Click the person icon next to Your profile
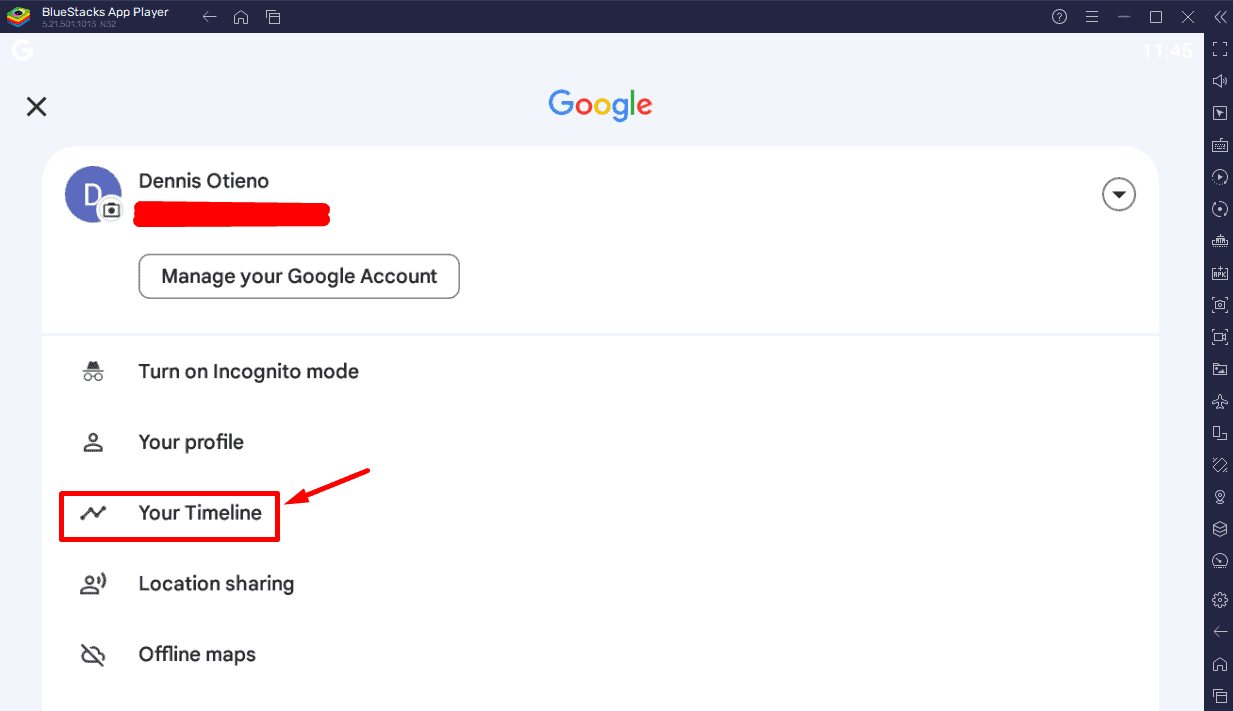1233x711 pixels. [93, 442]
